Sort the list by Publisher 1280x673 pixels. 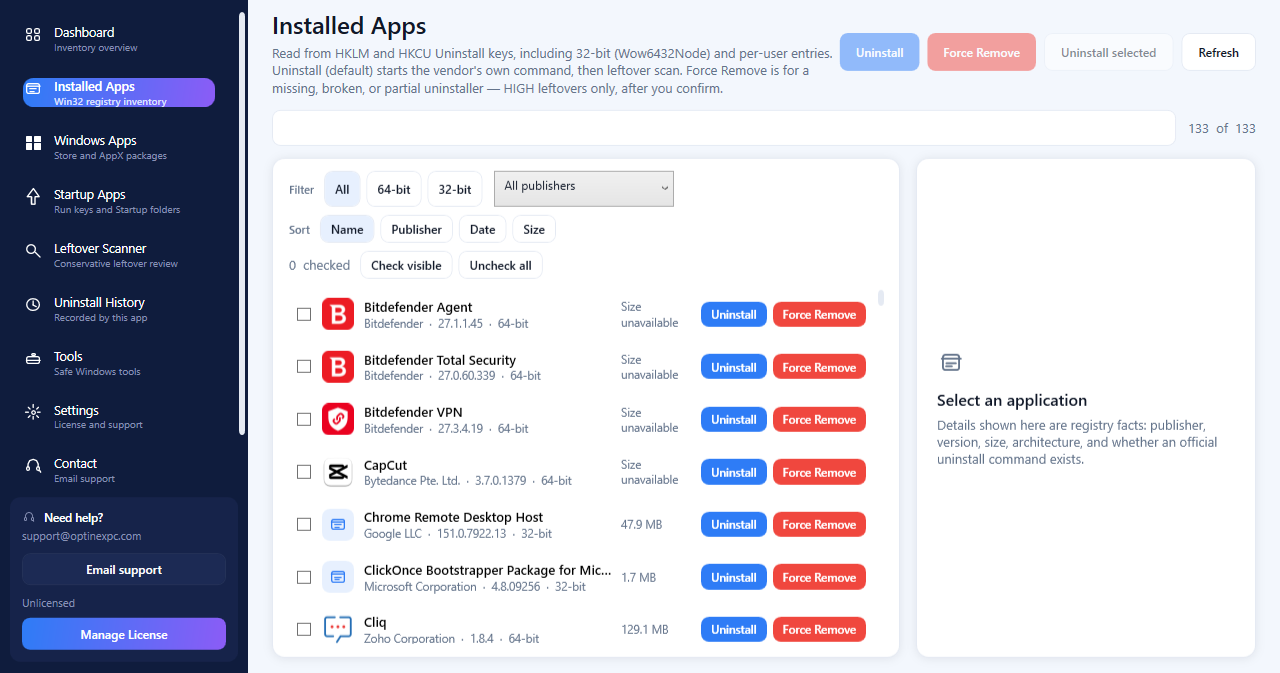(417, 229)
